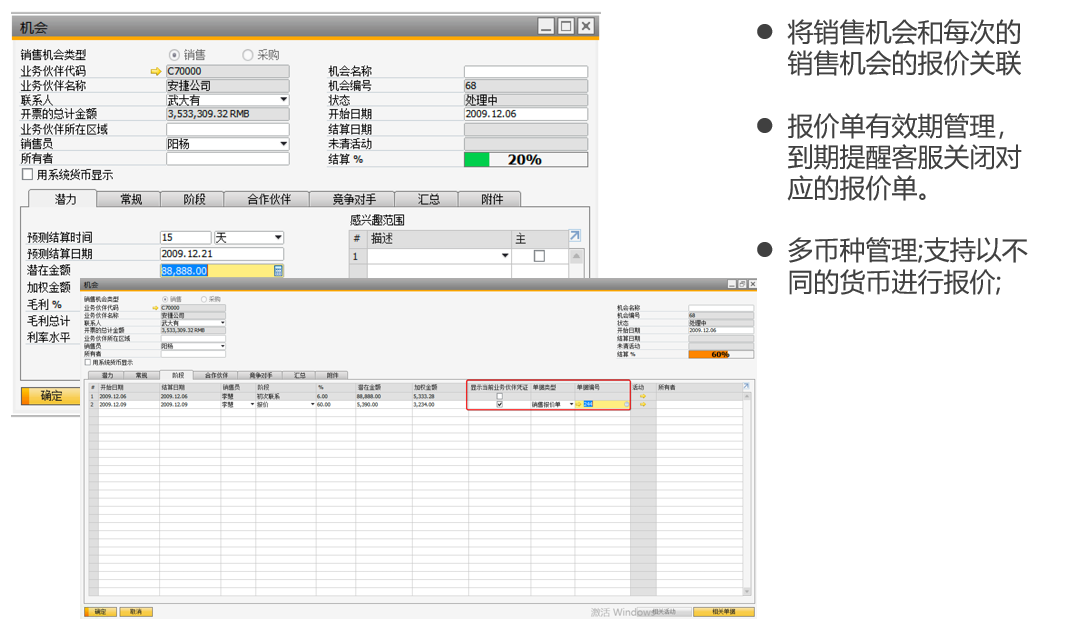The height and width of the screenshot is (619, 1070).
Task: Restore the front 机会 window size
Action: pos(742,284)
